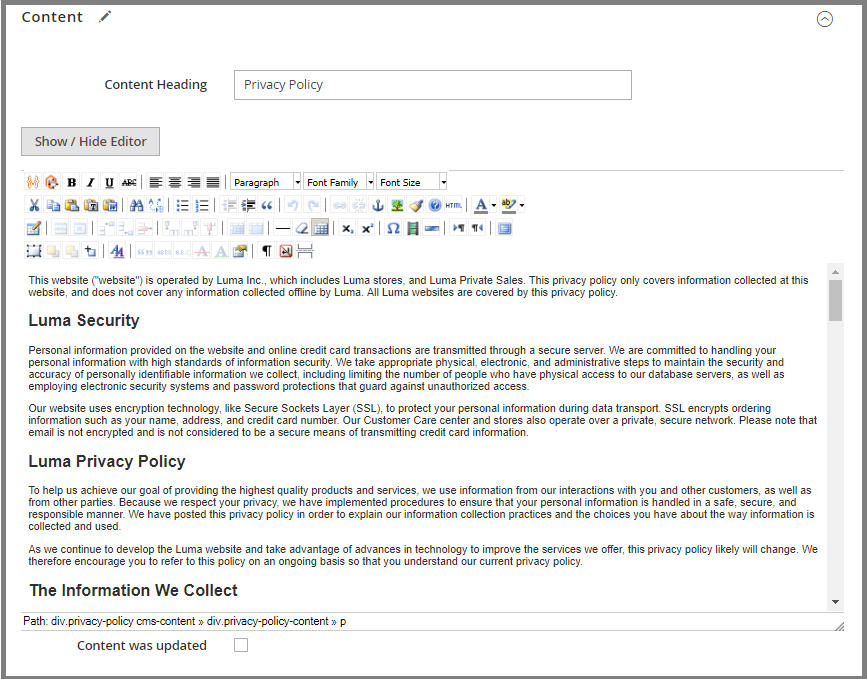Open the editor Help icon
The width and height of the screenshot is (867, 679).
pyautogui.click(x=435, y=206)
